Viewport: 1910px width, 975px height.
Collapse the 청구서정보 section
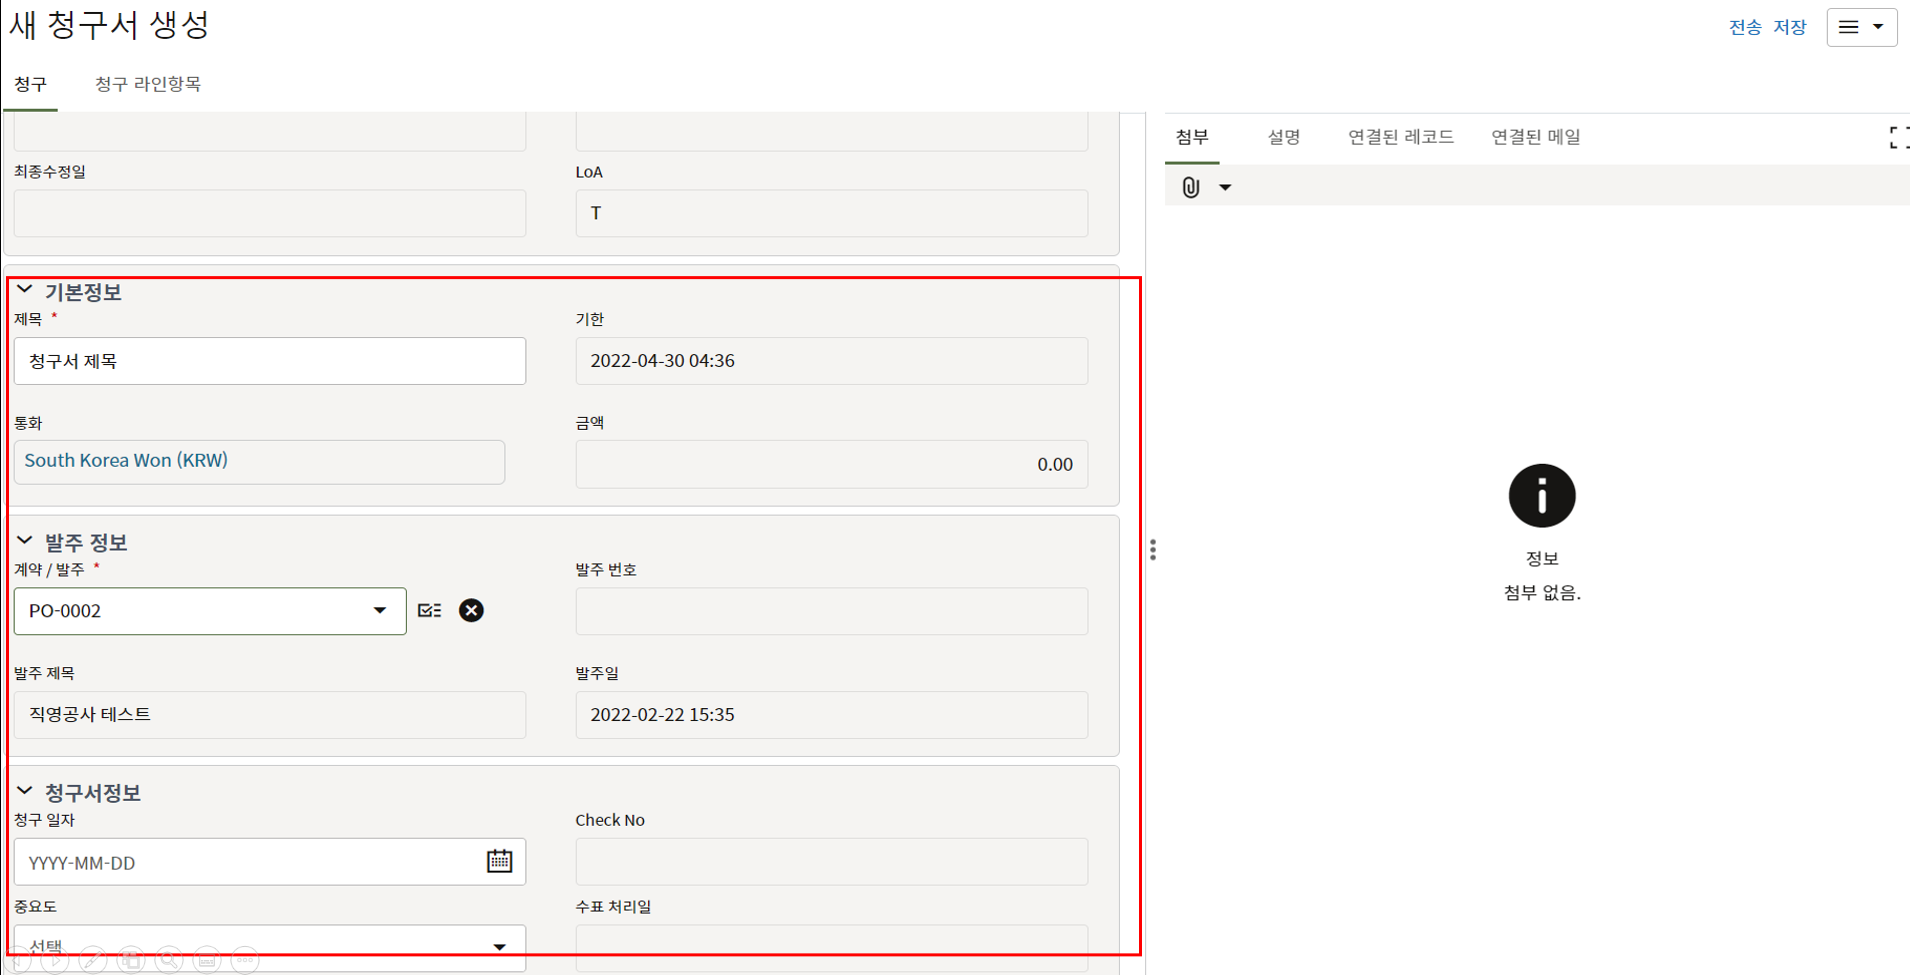click(25, 791)
